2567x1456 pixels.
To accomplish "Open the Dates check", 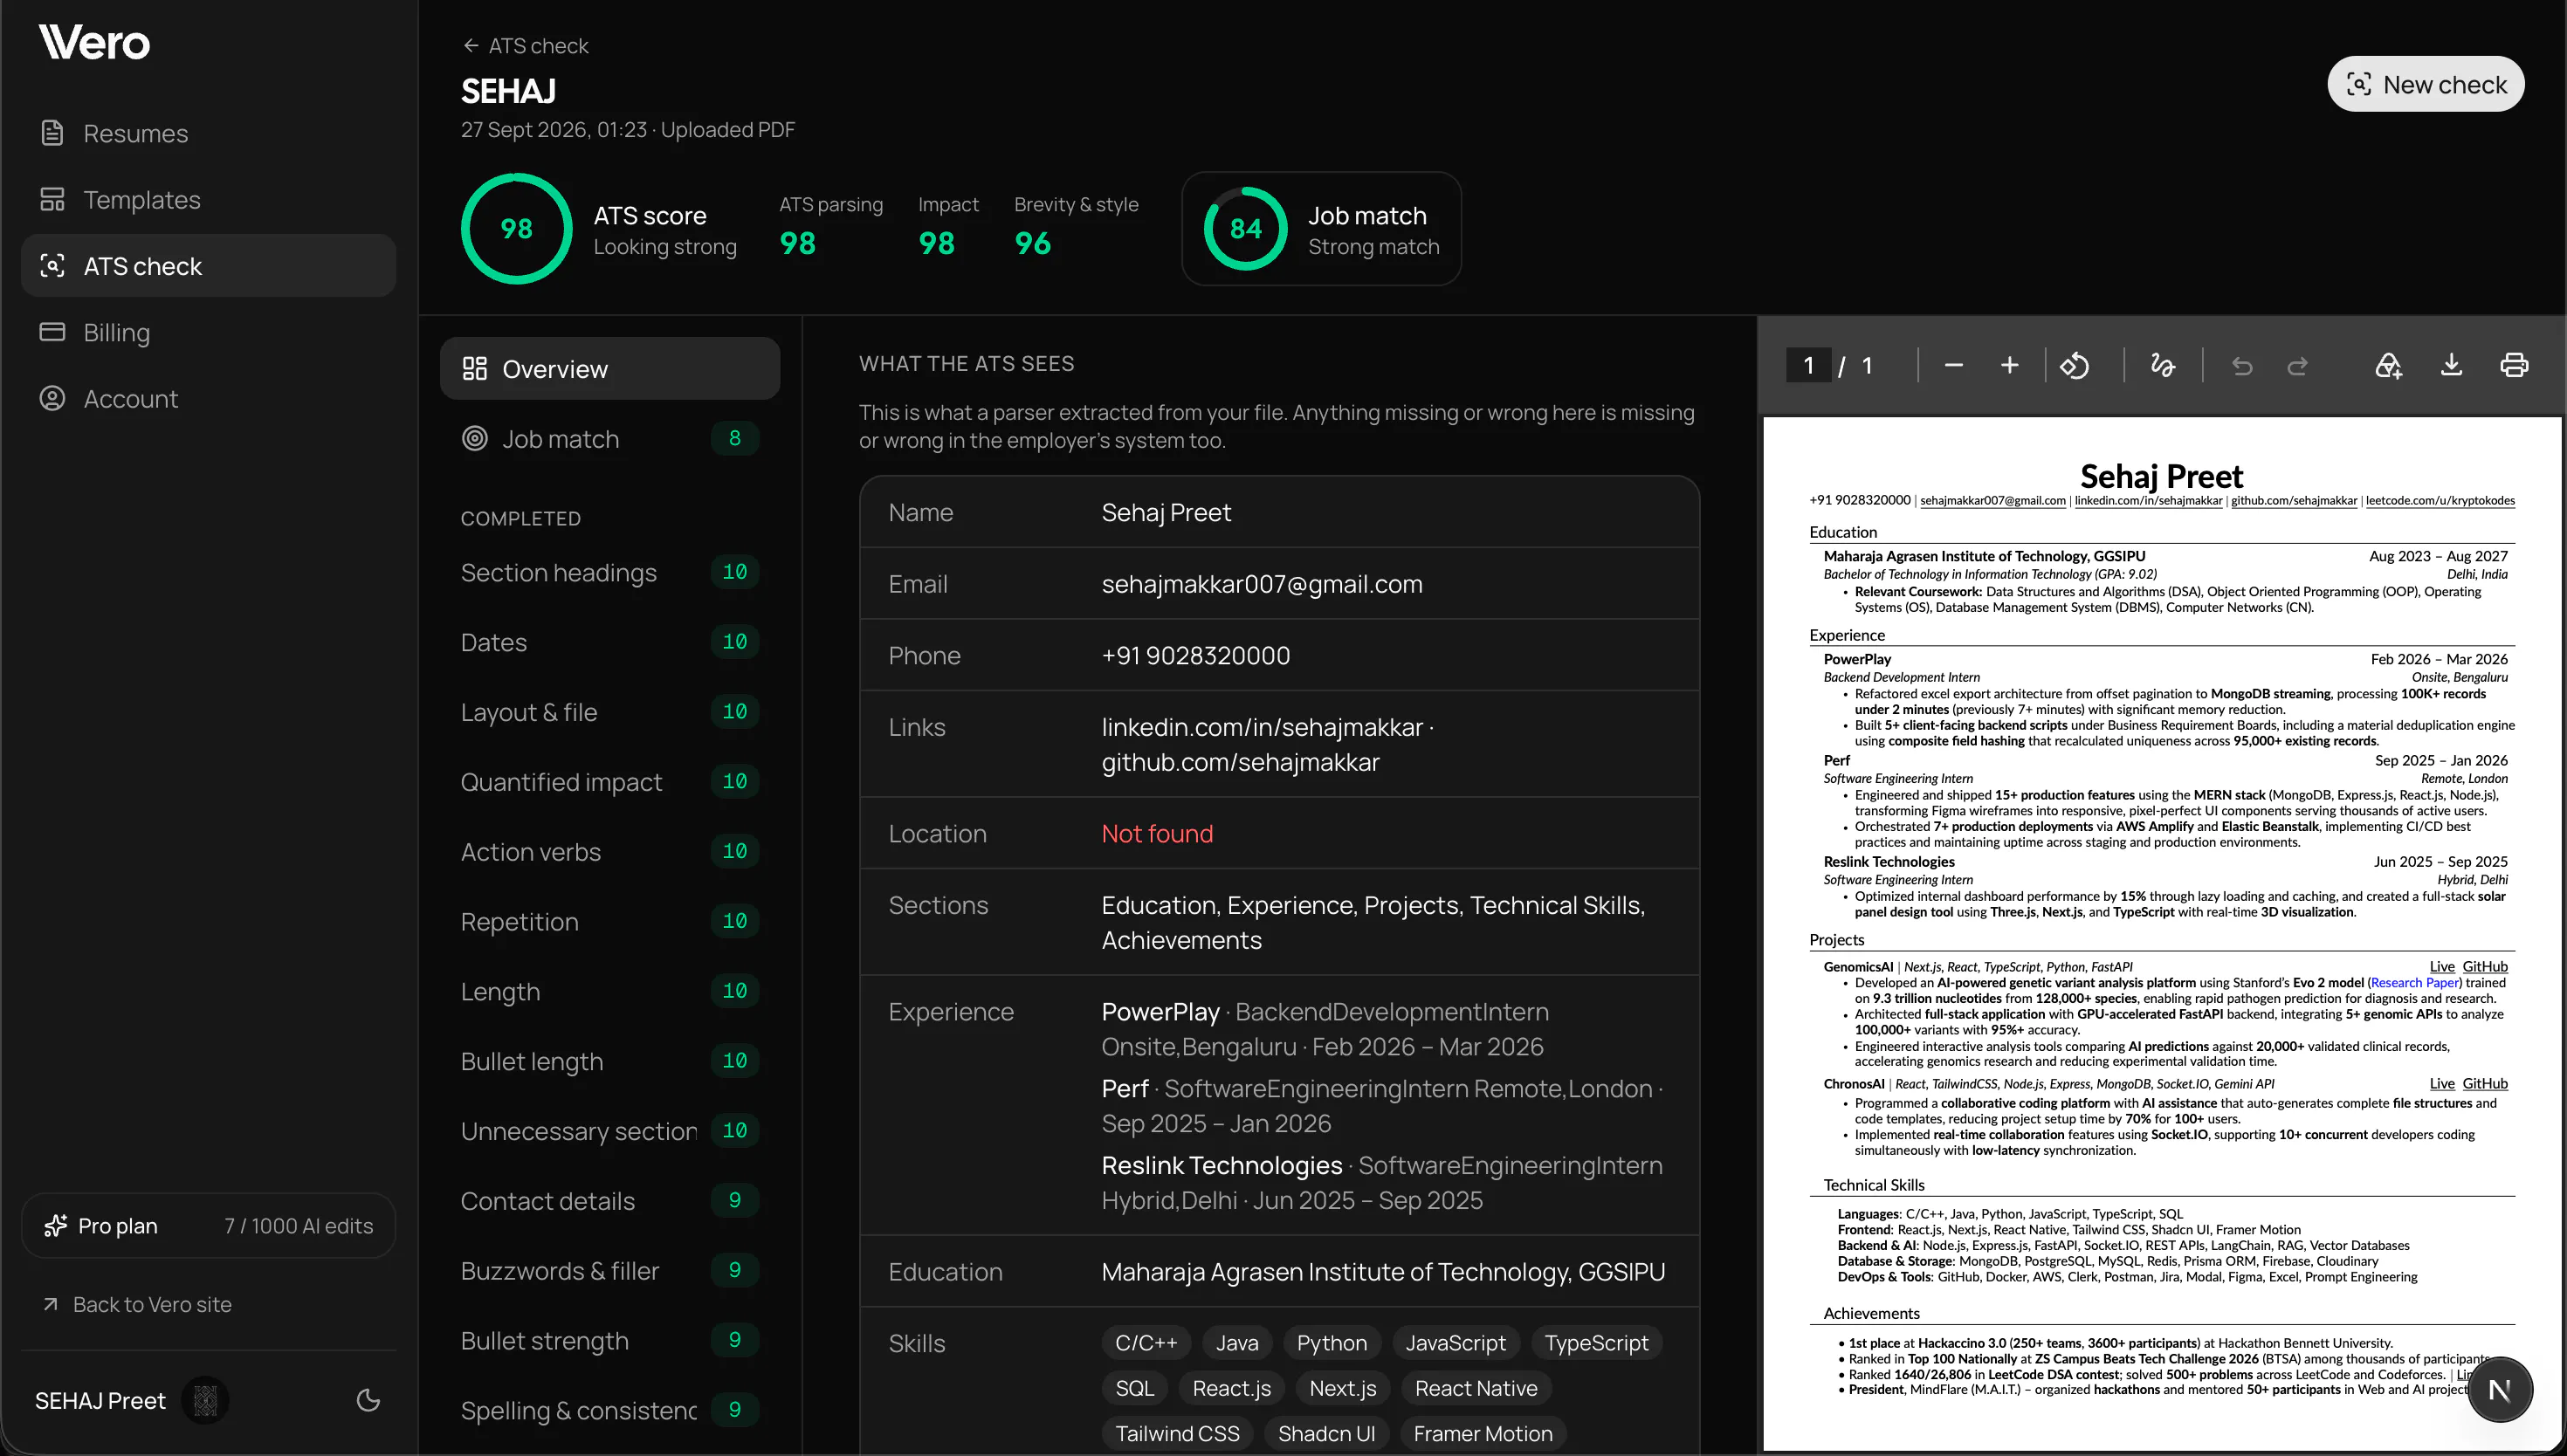I will pos(610,642).
